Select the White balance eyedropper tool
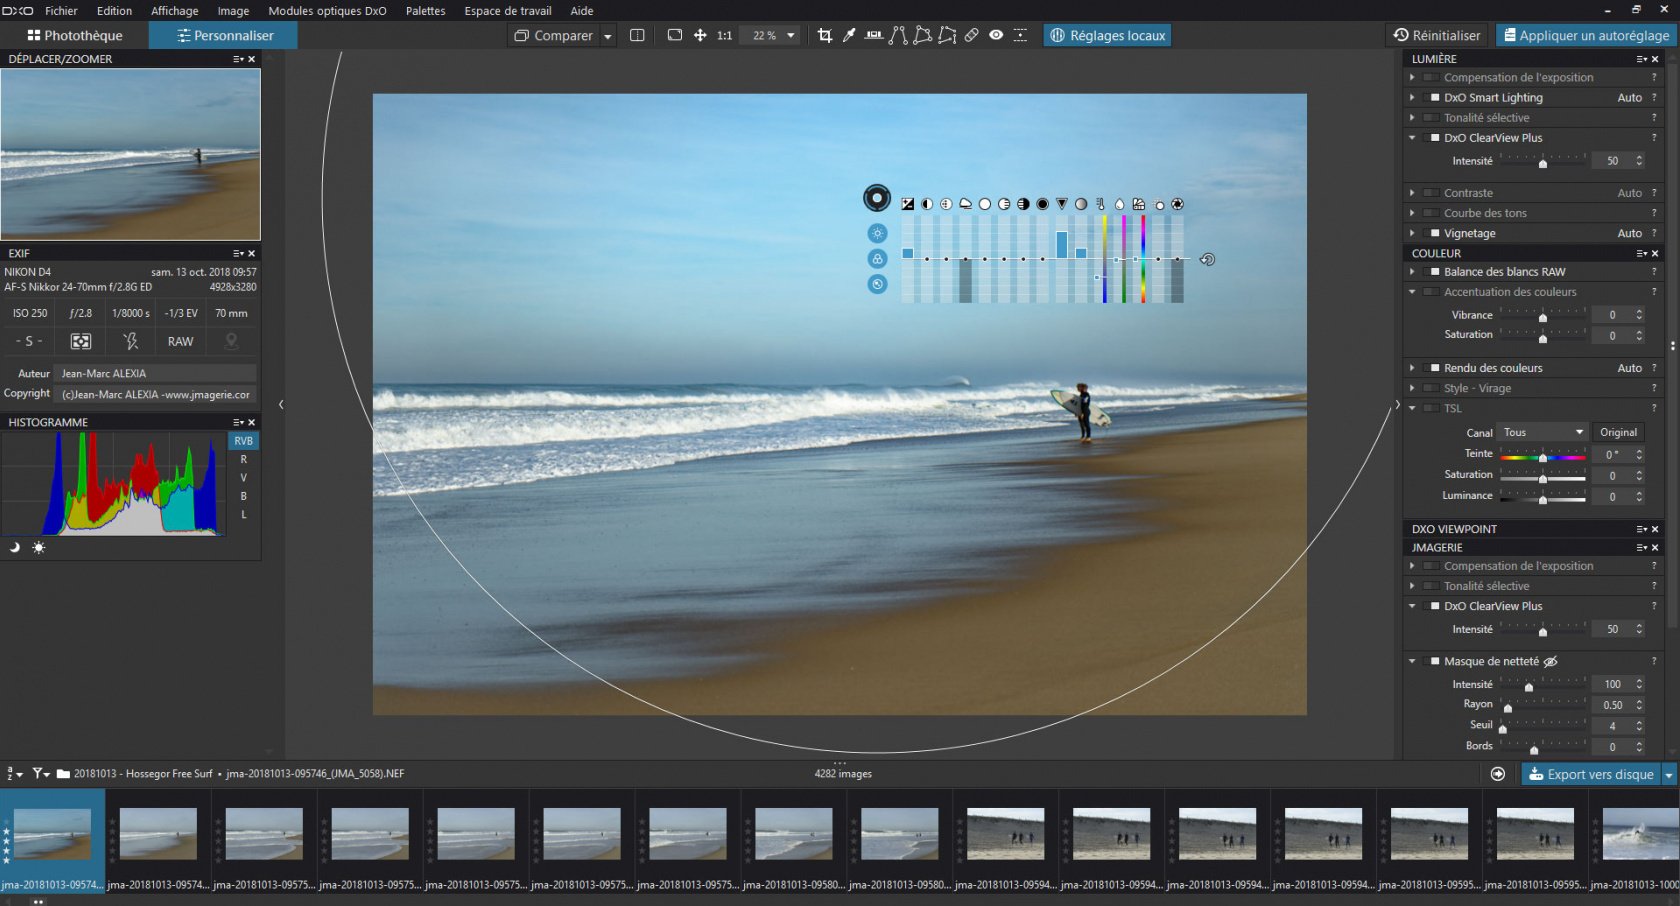 (x=848, y=35)
